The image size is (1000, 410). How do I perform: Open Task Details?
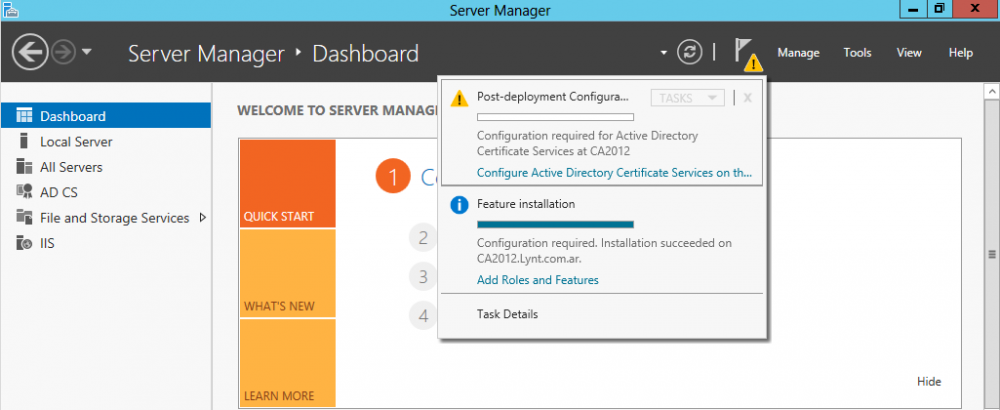point(508,314)
